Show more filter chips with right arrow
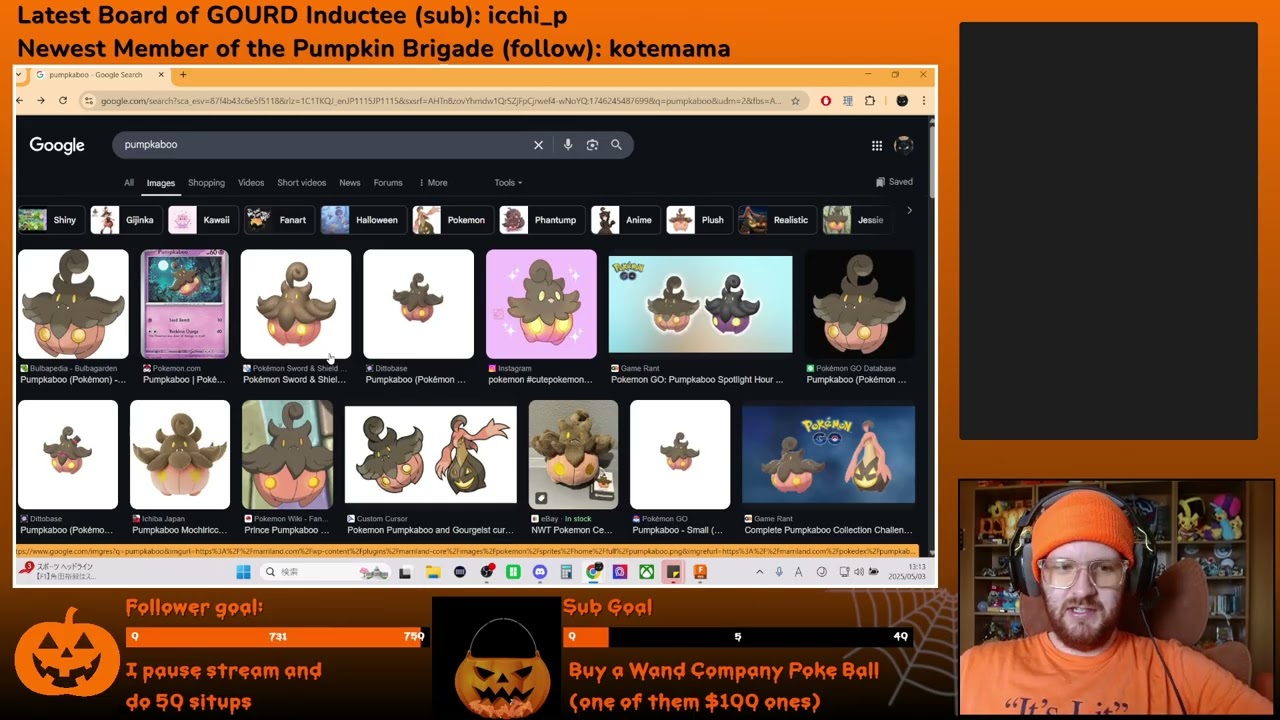Viewport: 1280px width, 720px height. [x=909, y=210]
